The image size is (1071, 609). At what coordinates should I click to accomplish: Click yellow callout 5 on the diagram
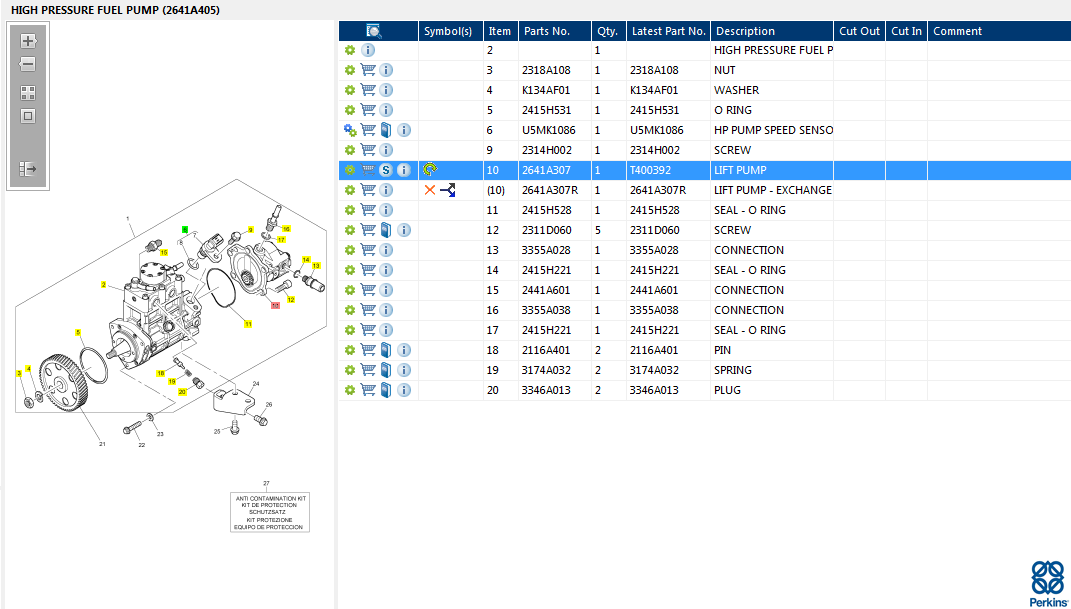coord(79,332)
